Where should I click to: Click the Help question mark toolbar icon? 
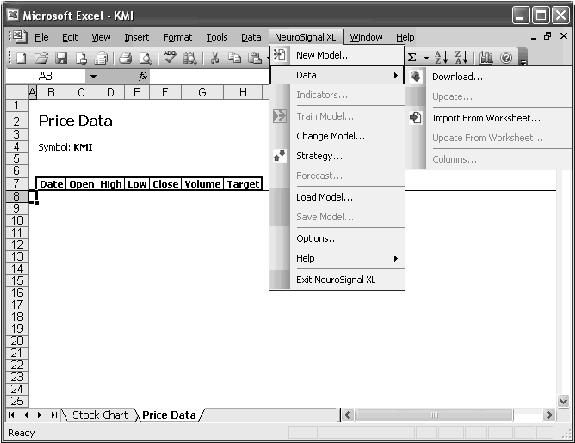506,58
